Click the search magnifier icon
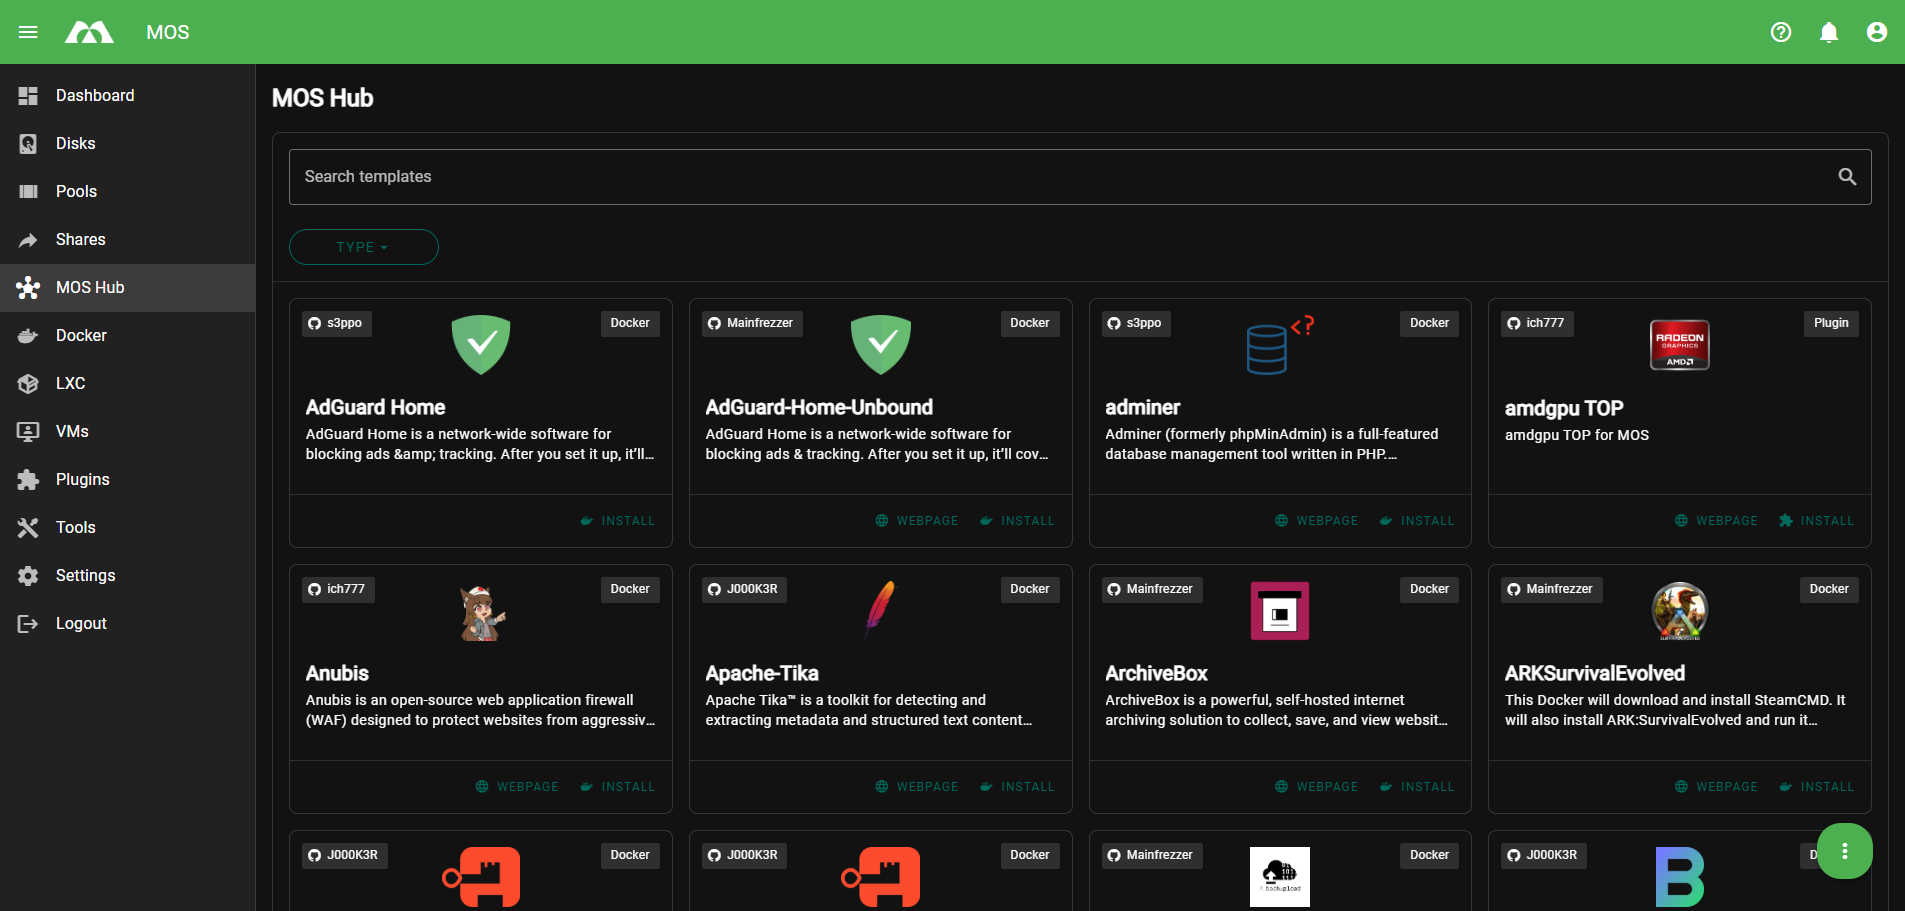The width and height of the screenshot is (1905, 911). tap(1846, 177)
